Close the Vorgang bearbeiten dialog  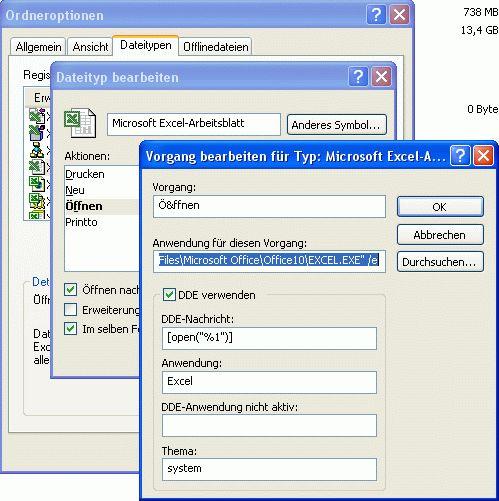[483, 156]
